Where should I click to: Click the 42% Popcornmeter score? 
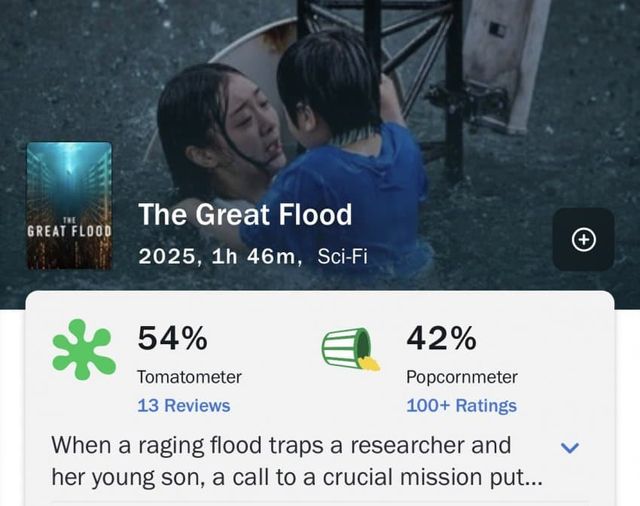coord(440,339)
